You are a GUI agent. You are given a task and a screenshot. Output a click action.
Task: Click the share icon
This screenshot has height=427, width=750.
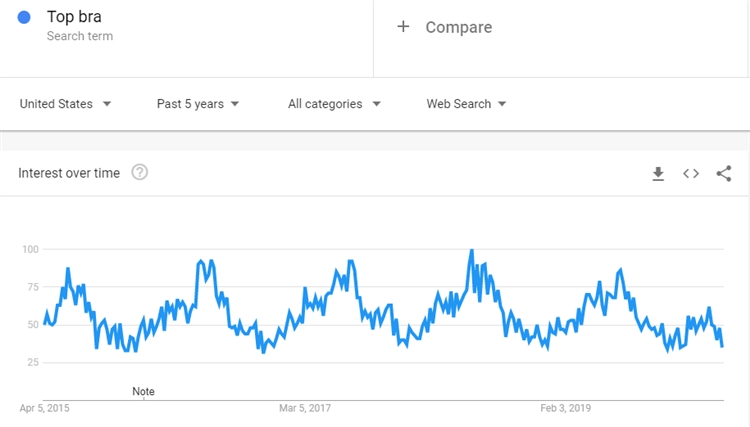[724, 174]
